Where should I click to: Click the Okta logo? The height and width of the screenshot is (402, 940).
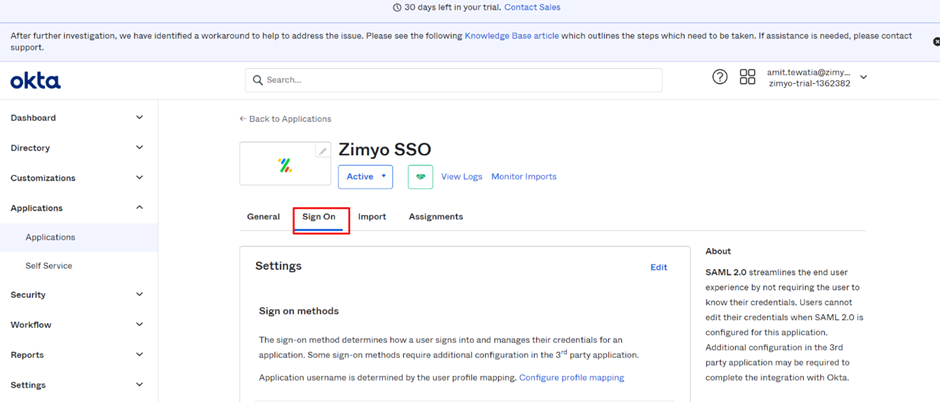click(35, 81)
